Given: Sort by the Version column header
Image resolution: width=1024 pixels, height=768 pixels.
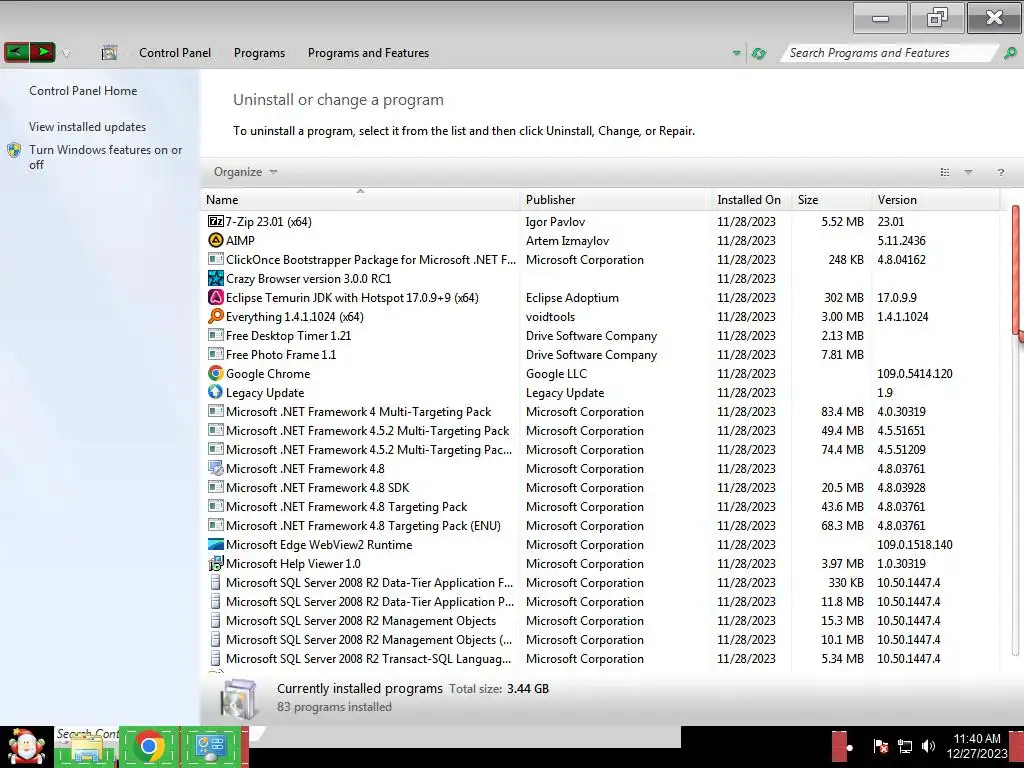Looking at the screenshot, I should pos(935,200).
